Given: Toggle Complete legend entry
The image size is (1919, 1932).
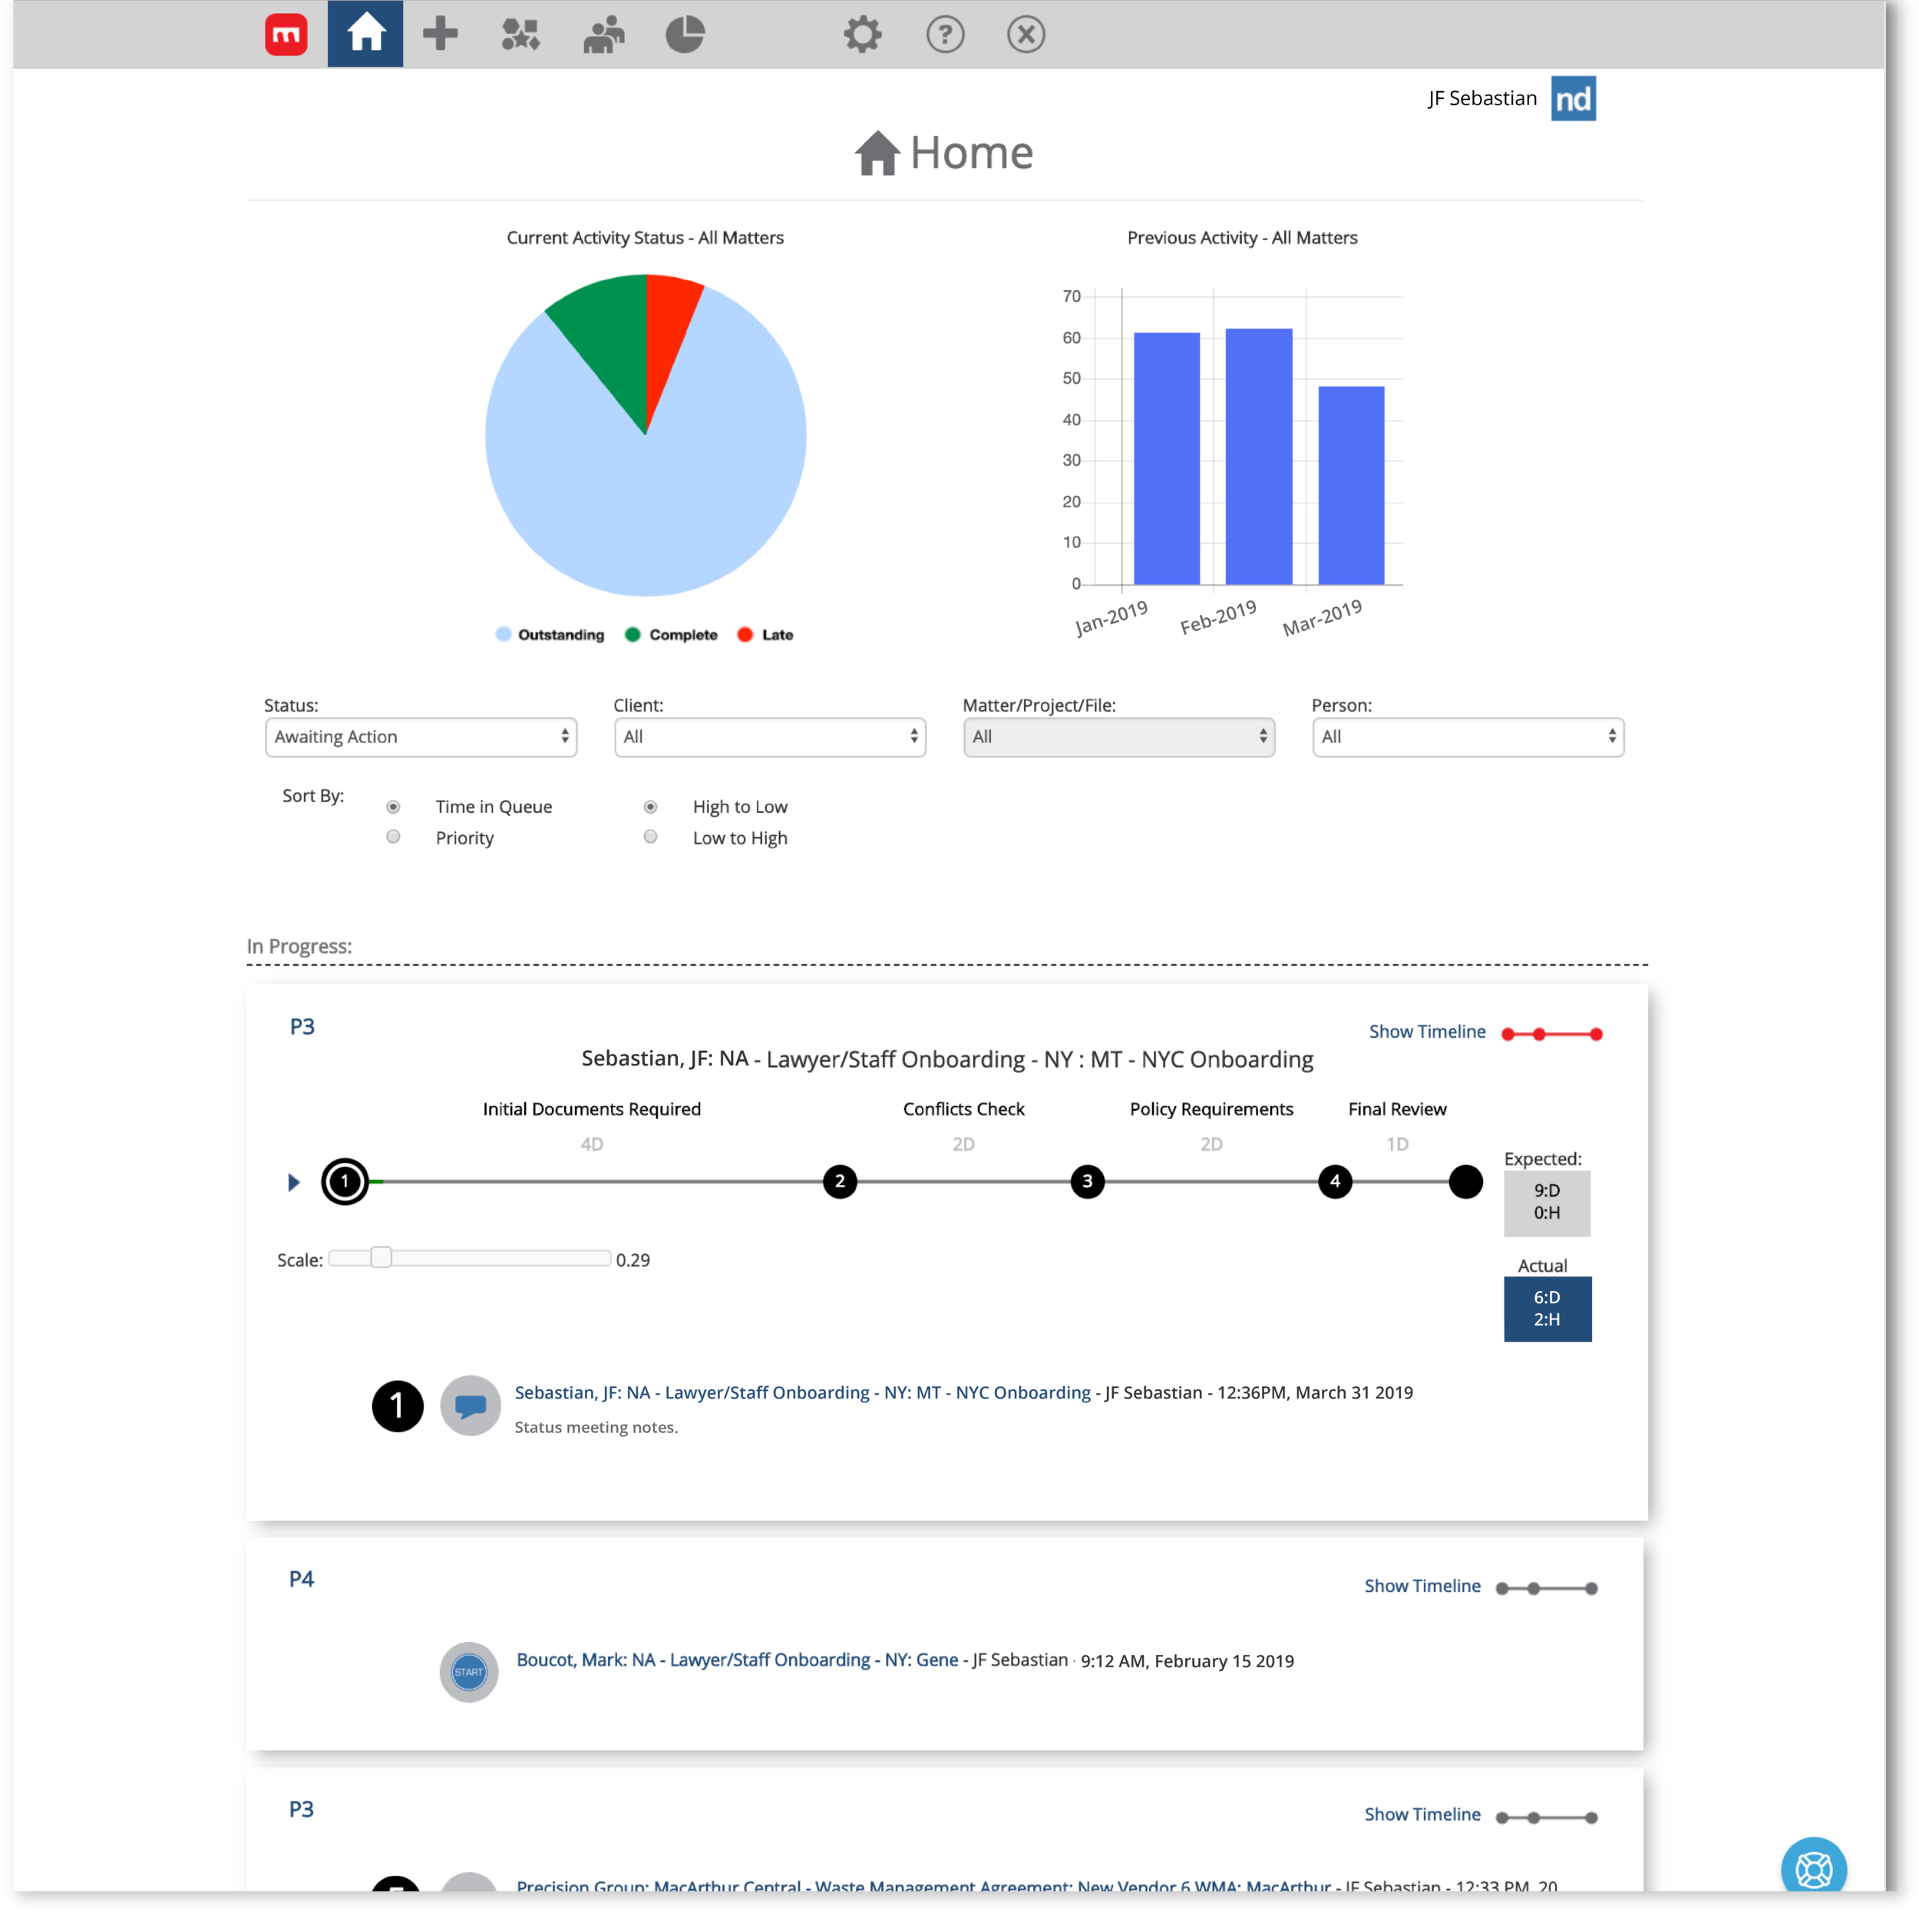Looking at the screenshot, I should coord(671,634).
